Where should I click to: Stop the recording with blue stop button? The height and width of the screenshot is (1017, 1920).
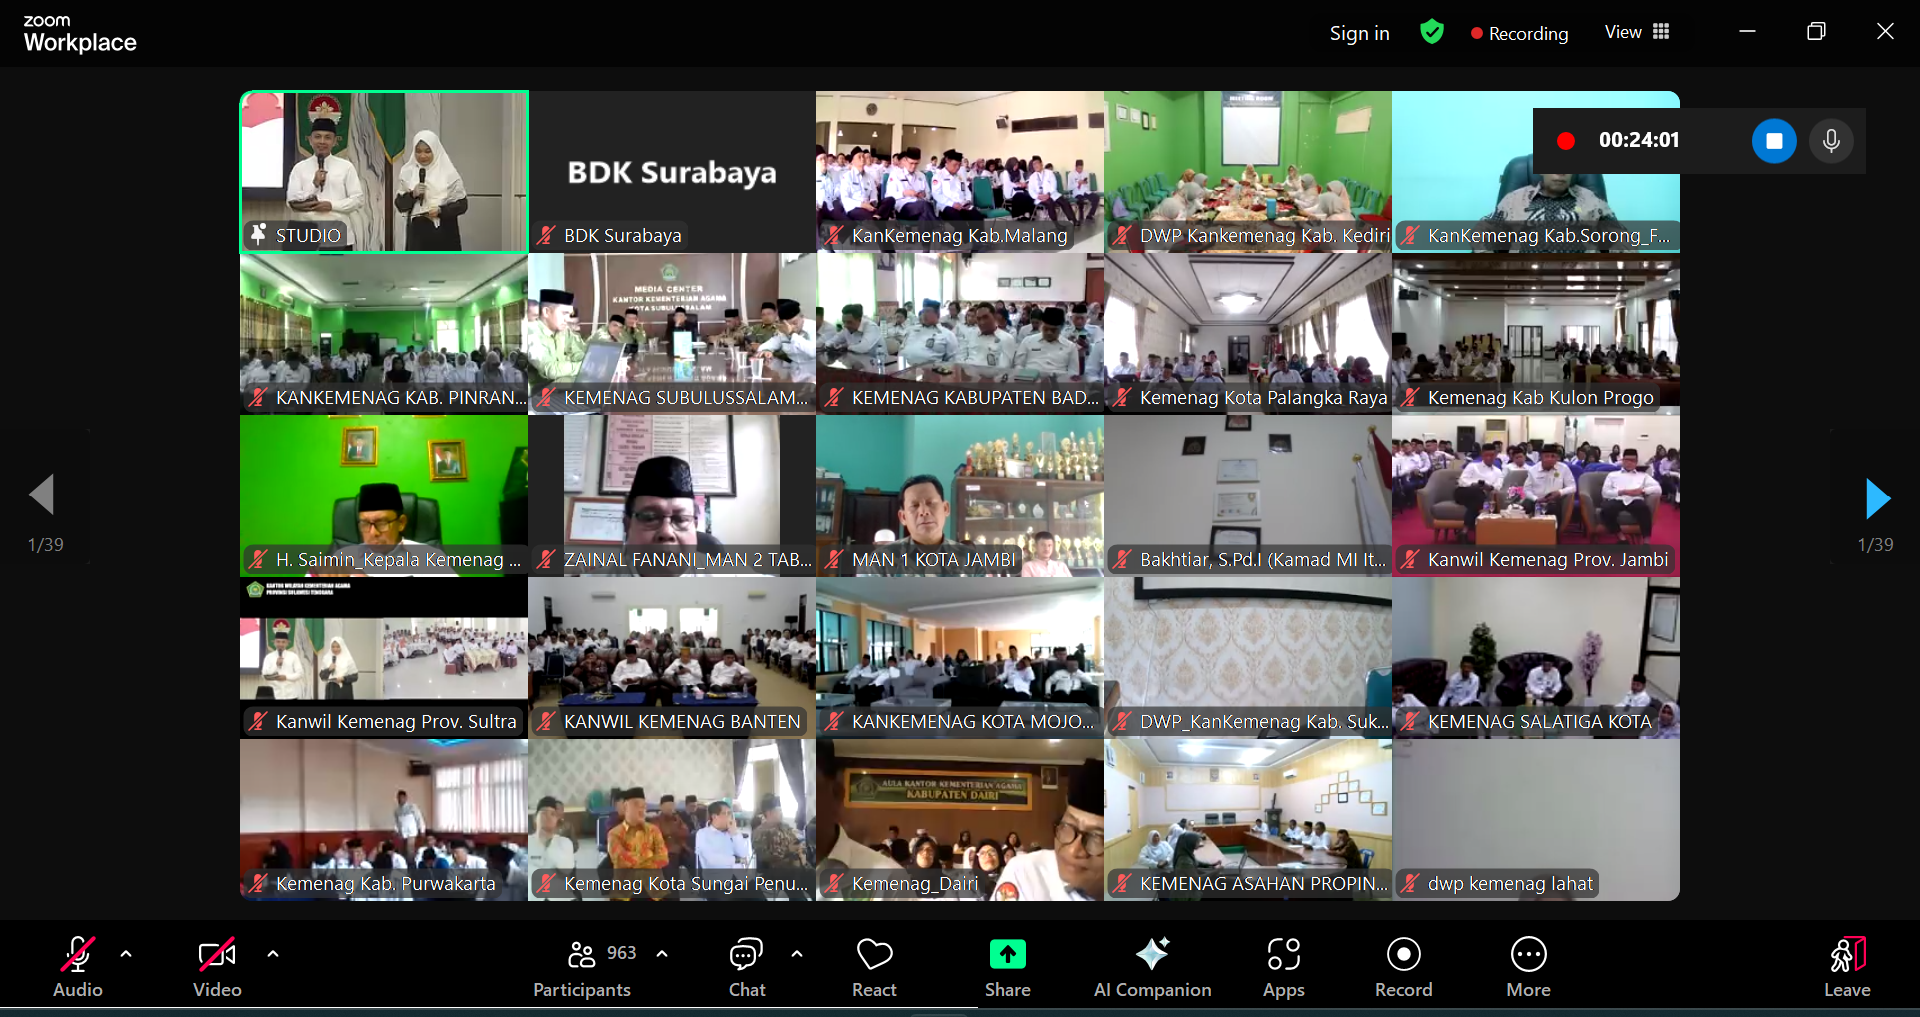pyautogui.click(x=1774, y=141)
